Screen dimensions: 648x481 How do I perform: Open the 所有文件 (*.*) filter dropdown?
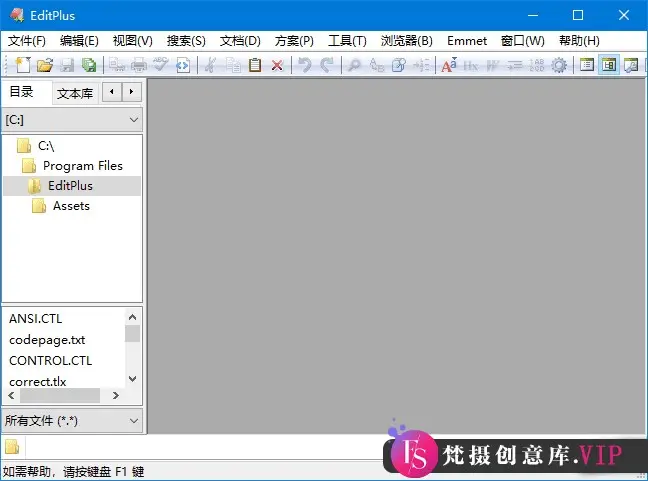[72, 421]
